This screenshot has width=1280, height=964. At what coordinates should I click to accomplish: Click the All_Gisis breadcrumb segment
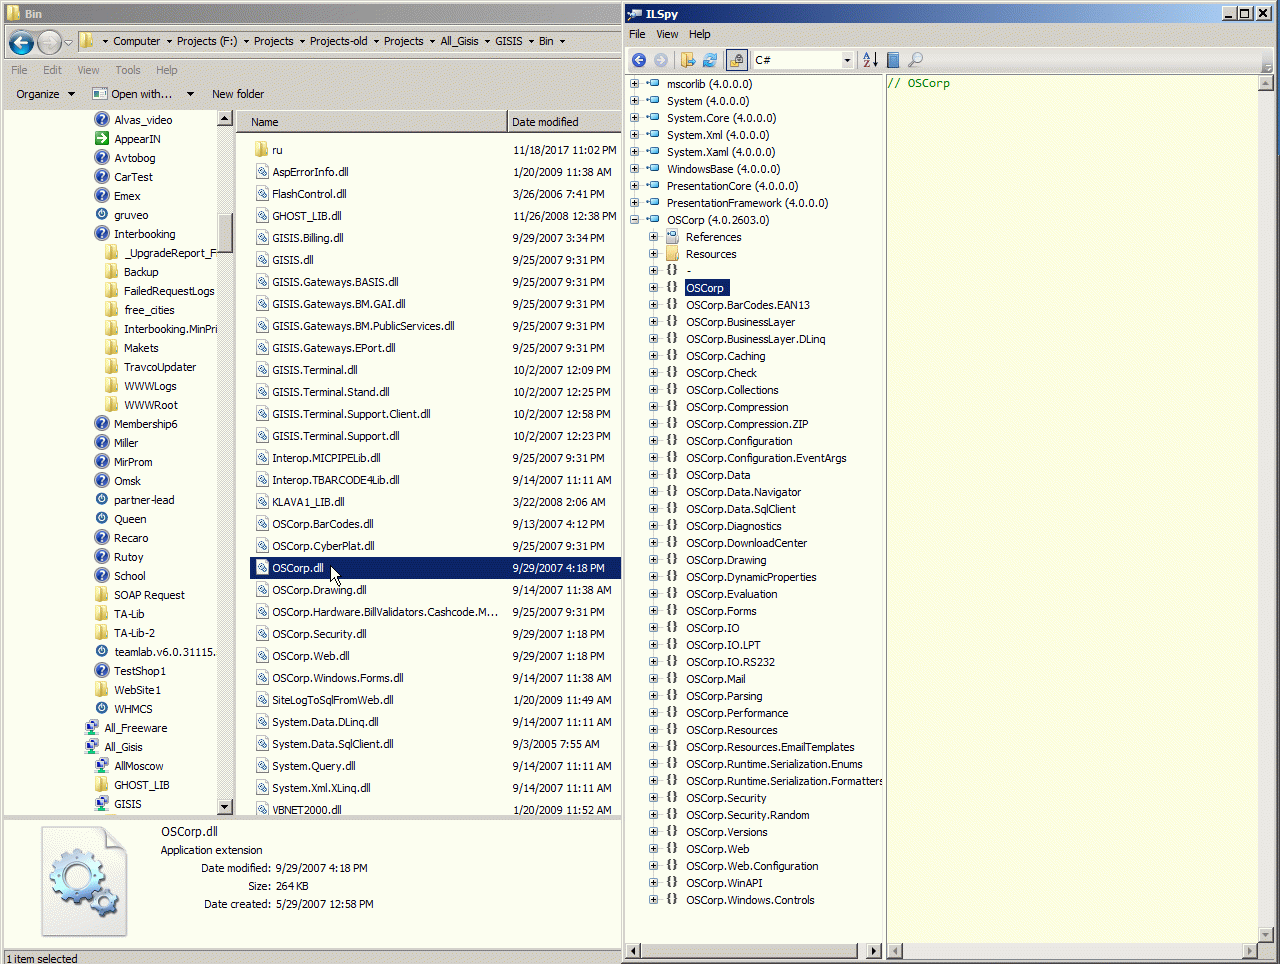pos(460,41)
